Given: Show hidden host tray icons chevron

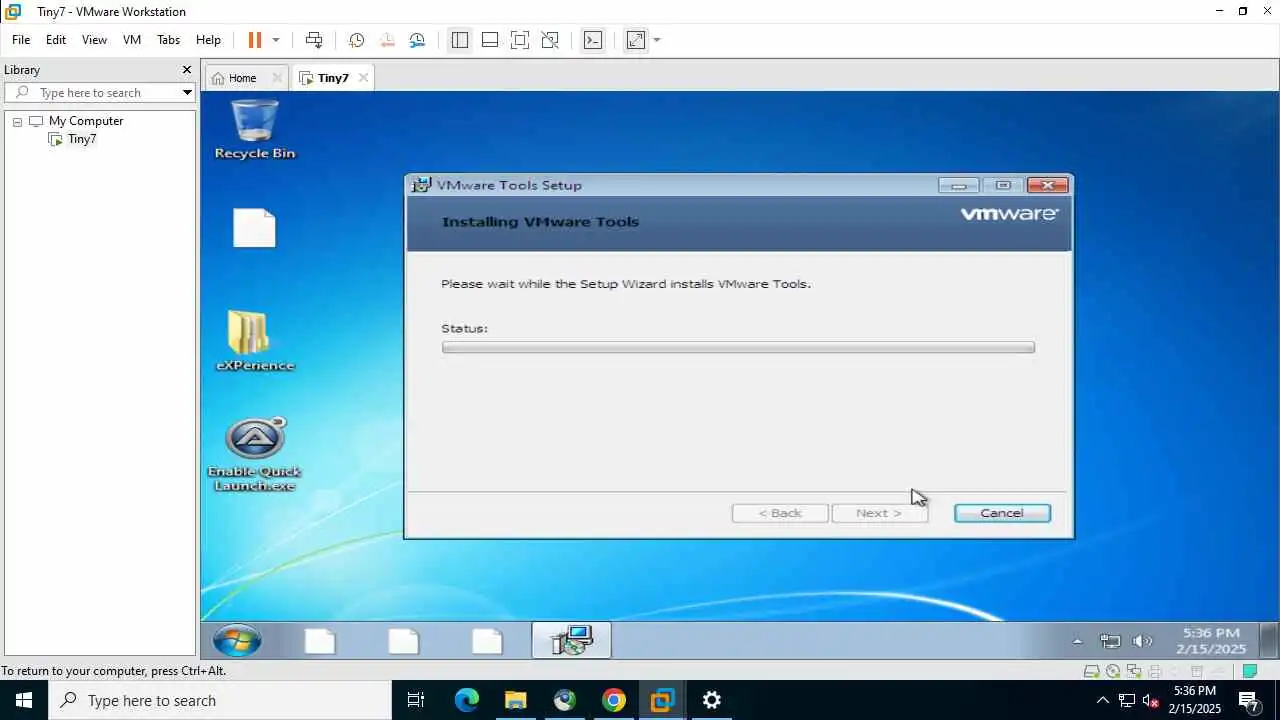Looking at the screenshot, I should tap(1102, 700).
